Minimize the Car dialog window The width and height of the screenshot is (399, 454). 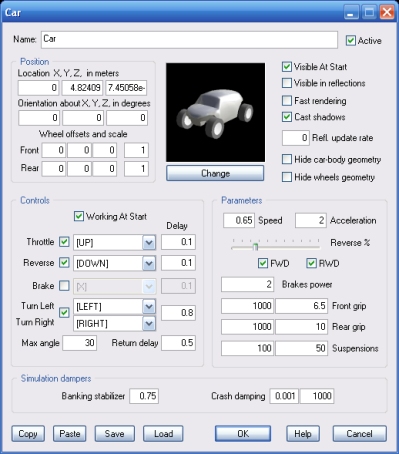click(x=351, y=13)
